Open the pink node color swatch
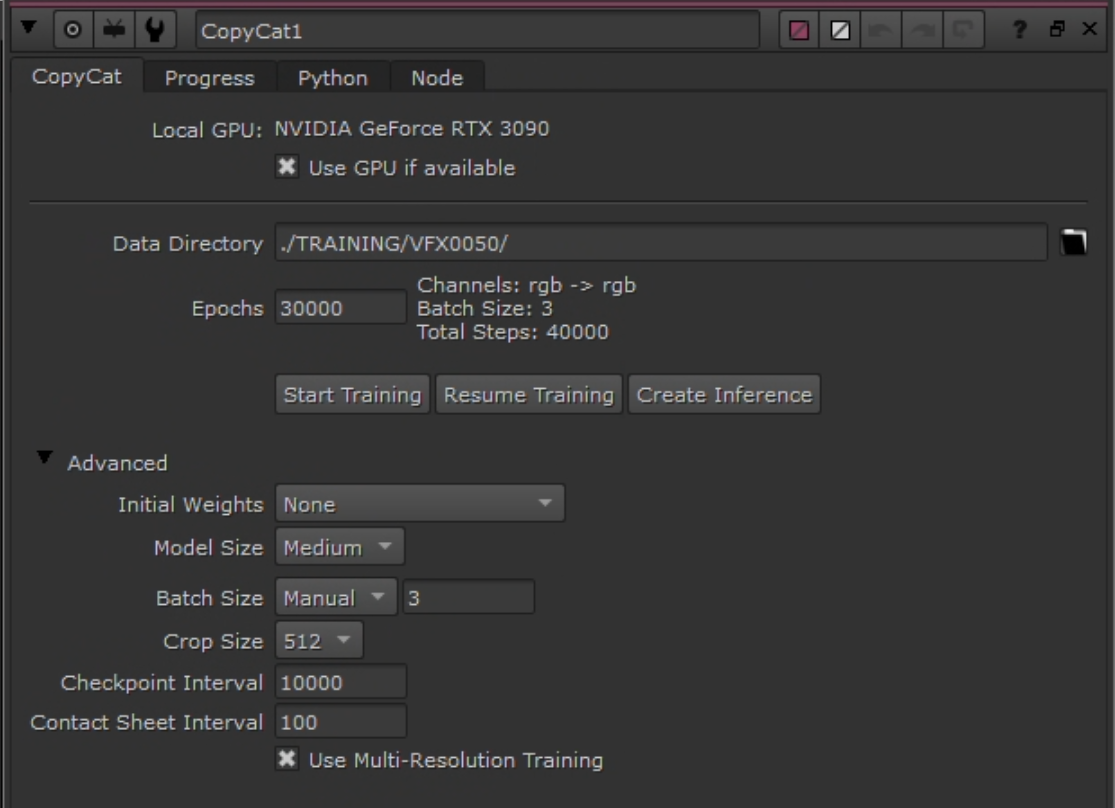The image size is (1115, 808). click(x=800, y=31)
